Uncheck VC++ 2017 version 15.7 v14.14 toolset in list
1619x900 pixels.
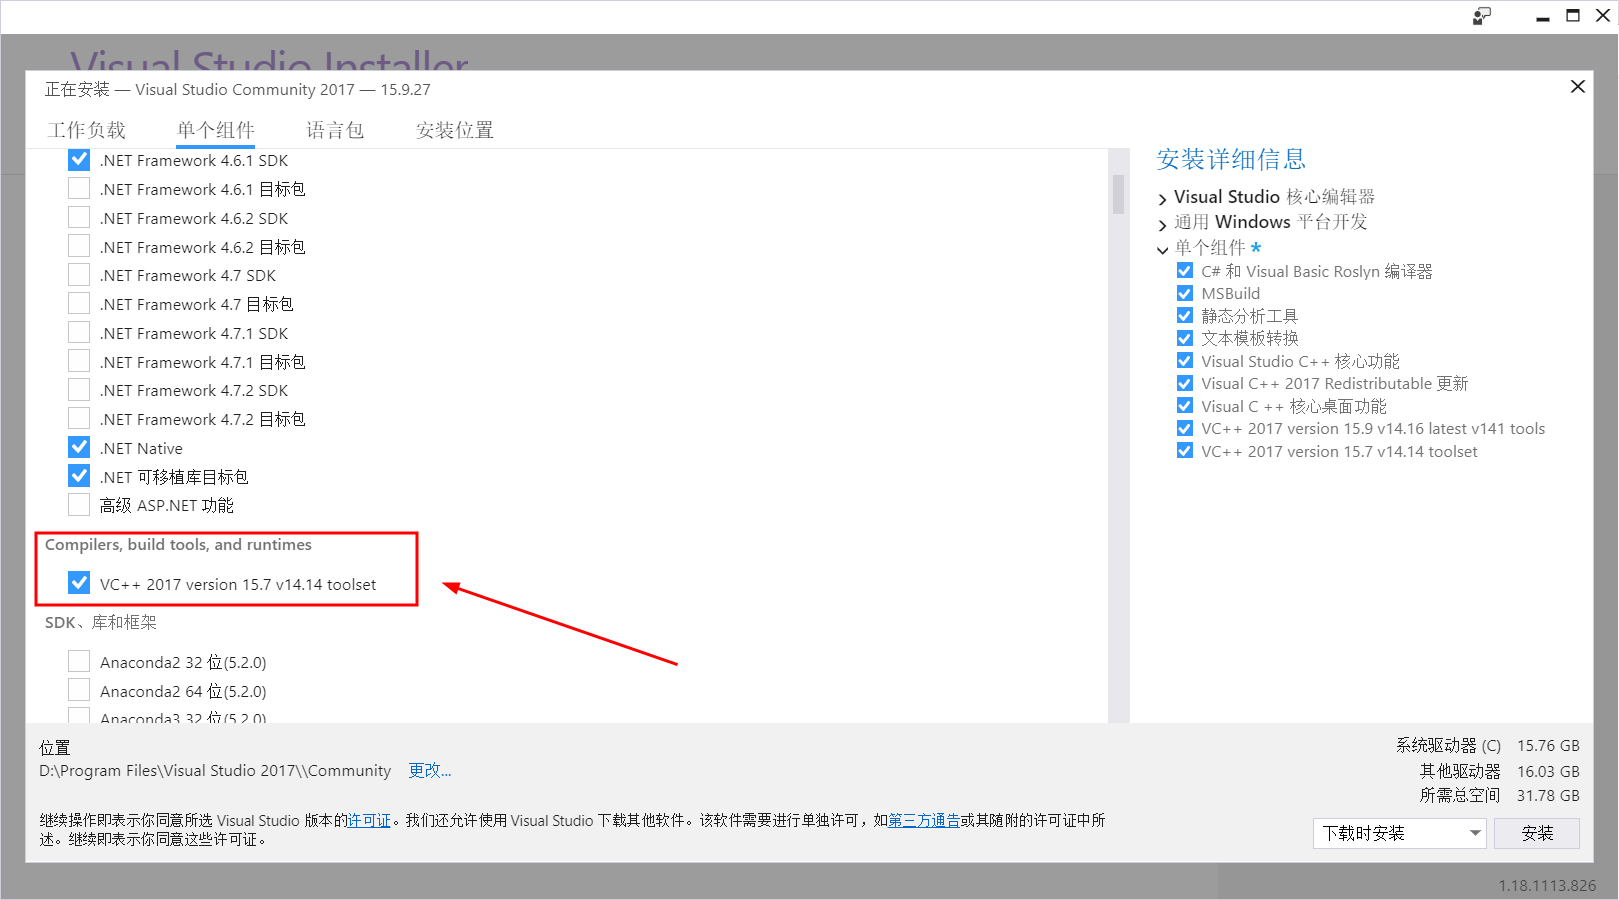[x=79, y=584]
